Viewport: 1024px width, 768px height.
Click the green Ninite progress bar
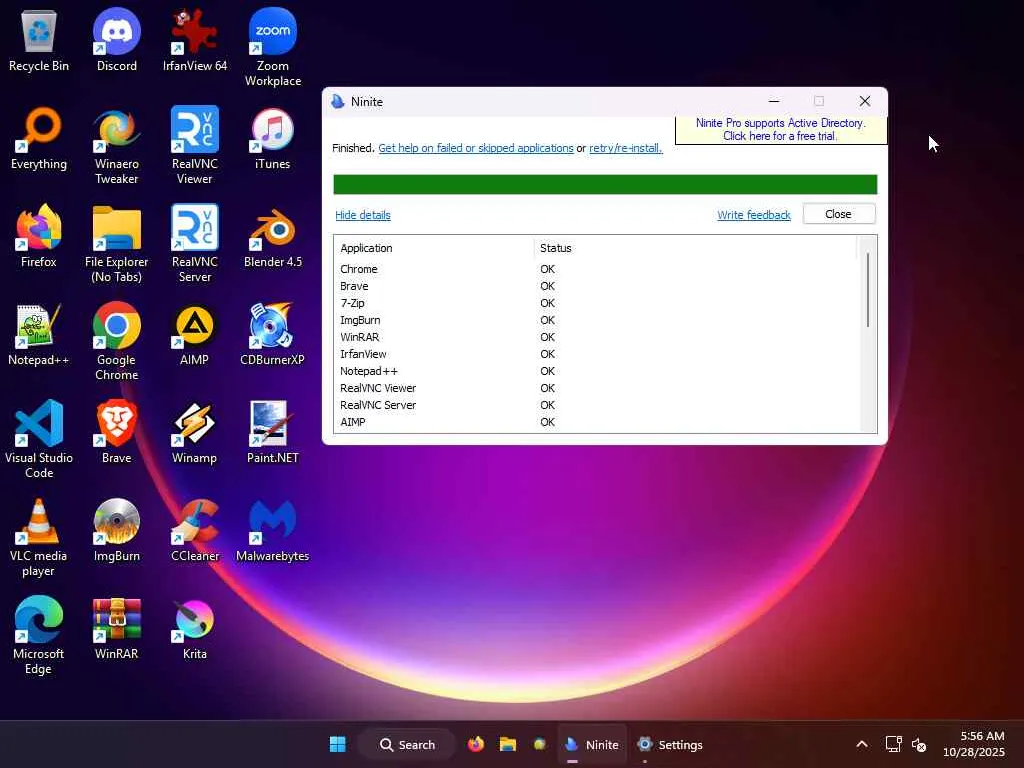pos(605,184)
